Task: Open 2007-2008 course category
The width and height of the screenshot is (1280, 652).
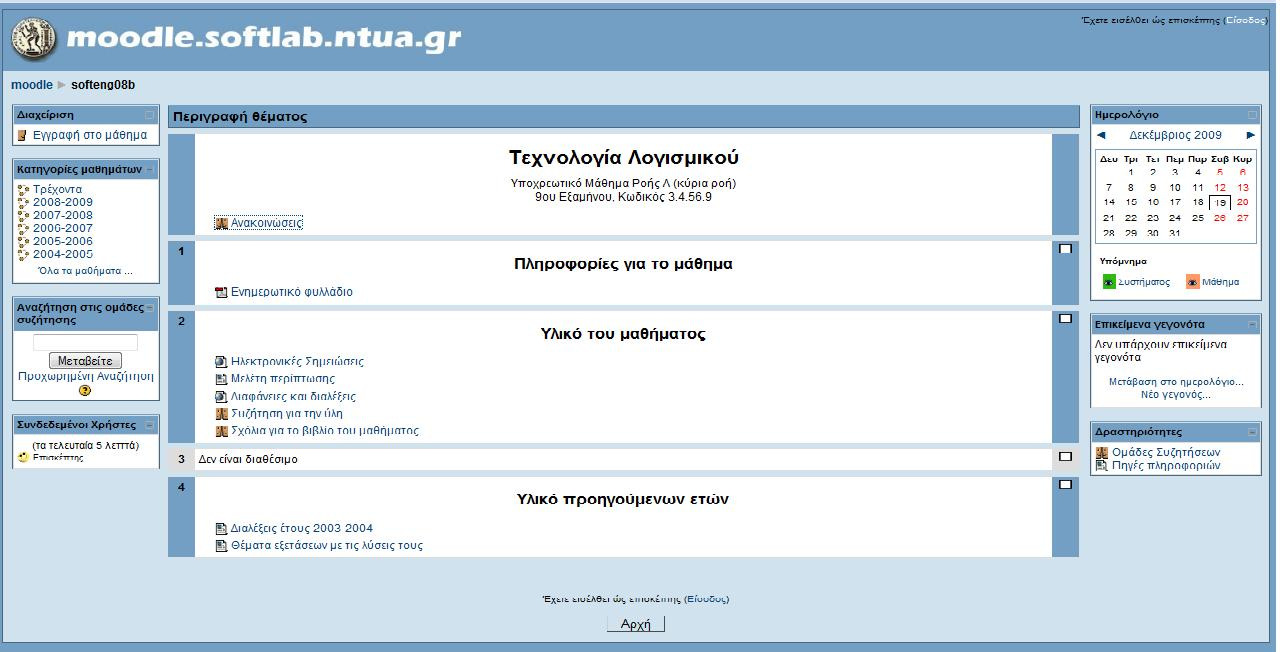Action: click(62, 215)
